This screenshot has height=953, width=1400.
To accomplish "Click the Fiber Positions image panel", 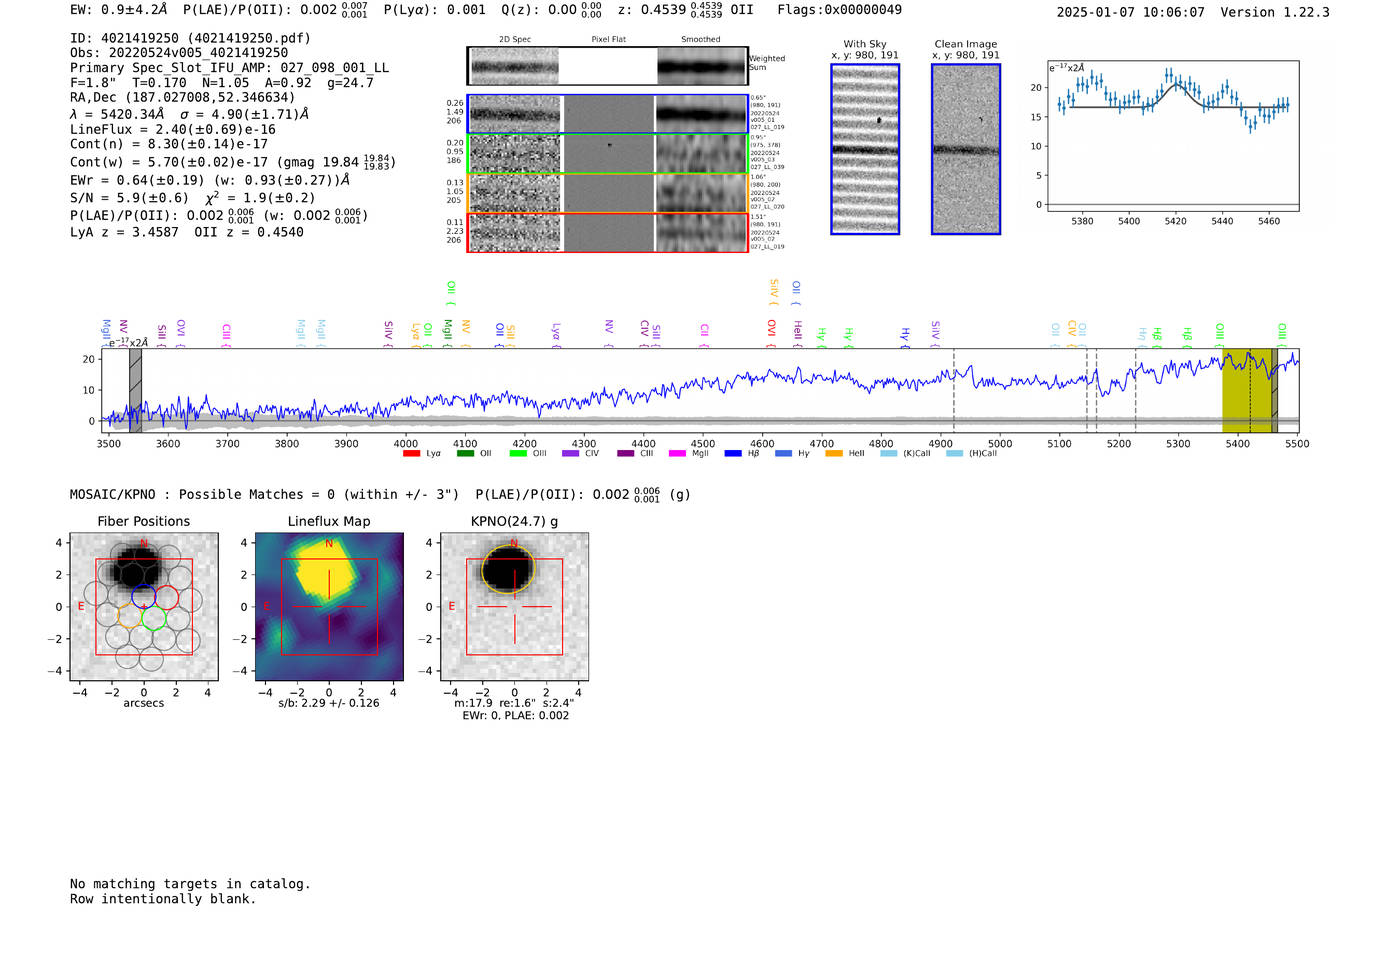I will tap(144, 606).
